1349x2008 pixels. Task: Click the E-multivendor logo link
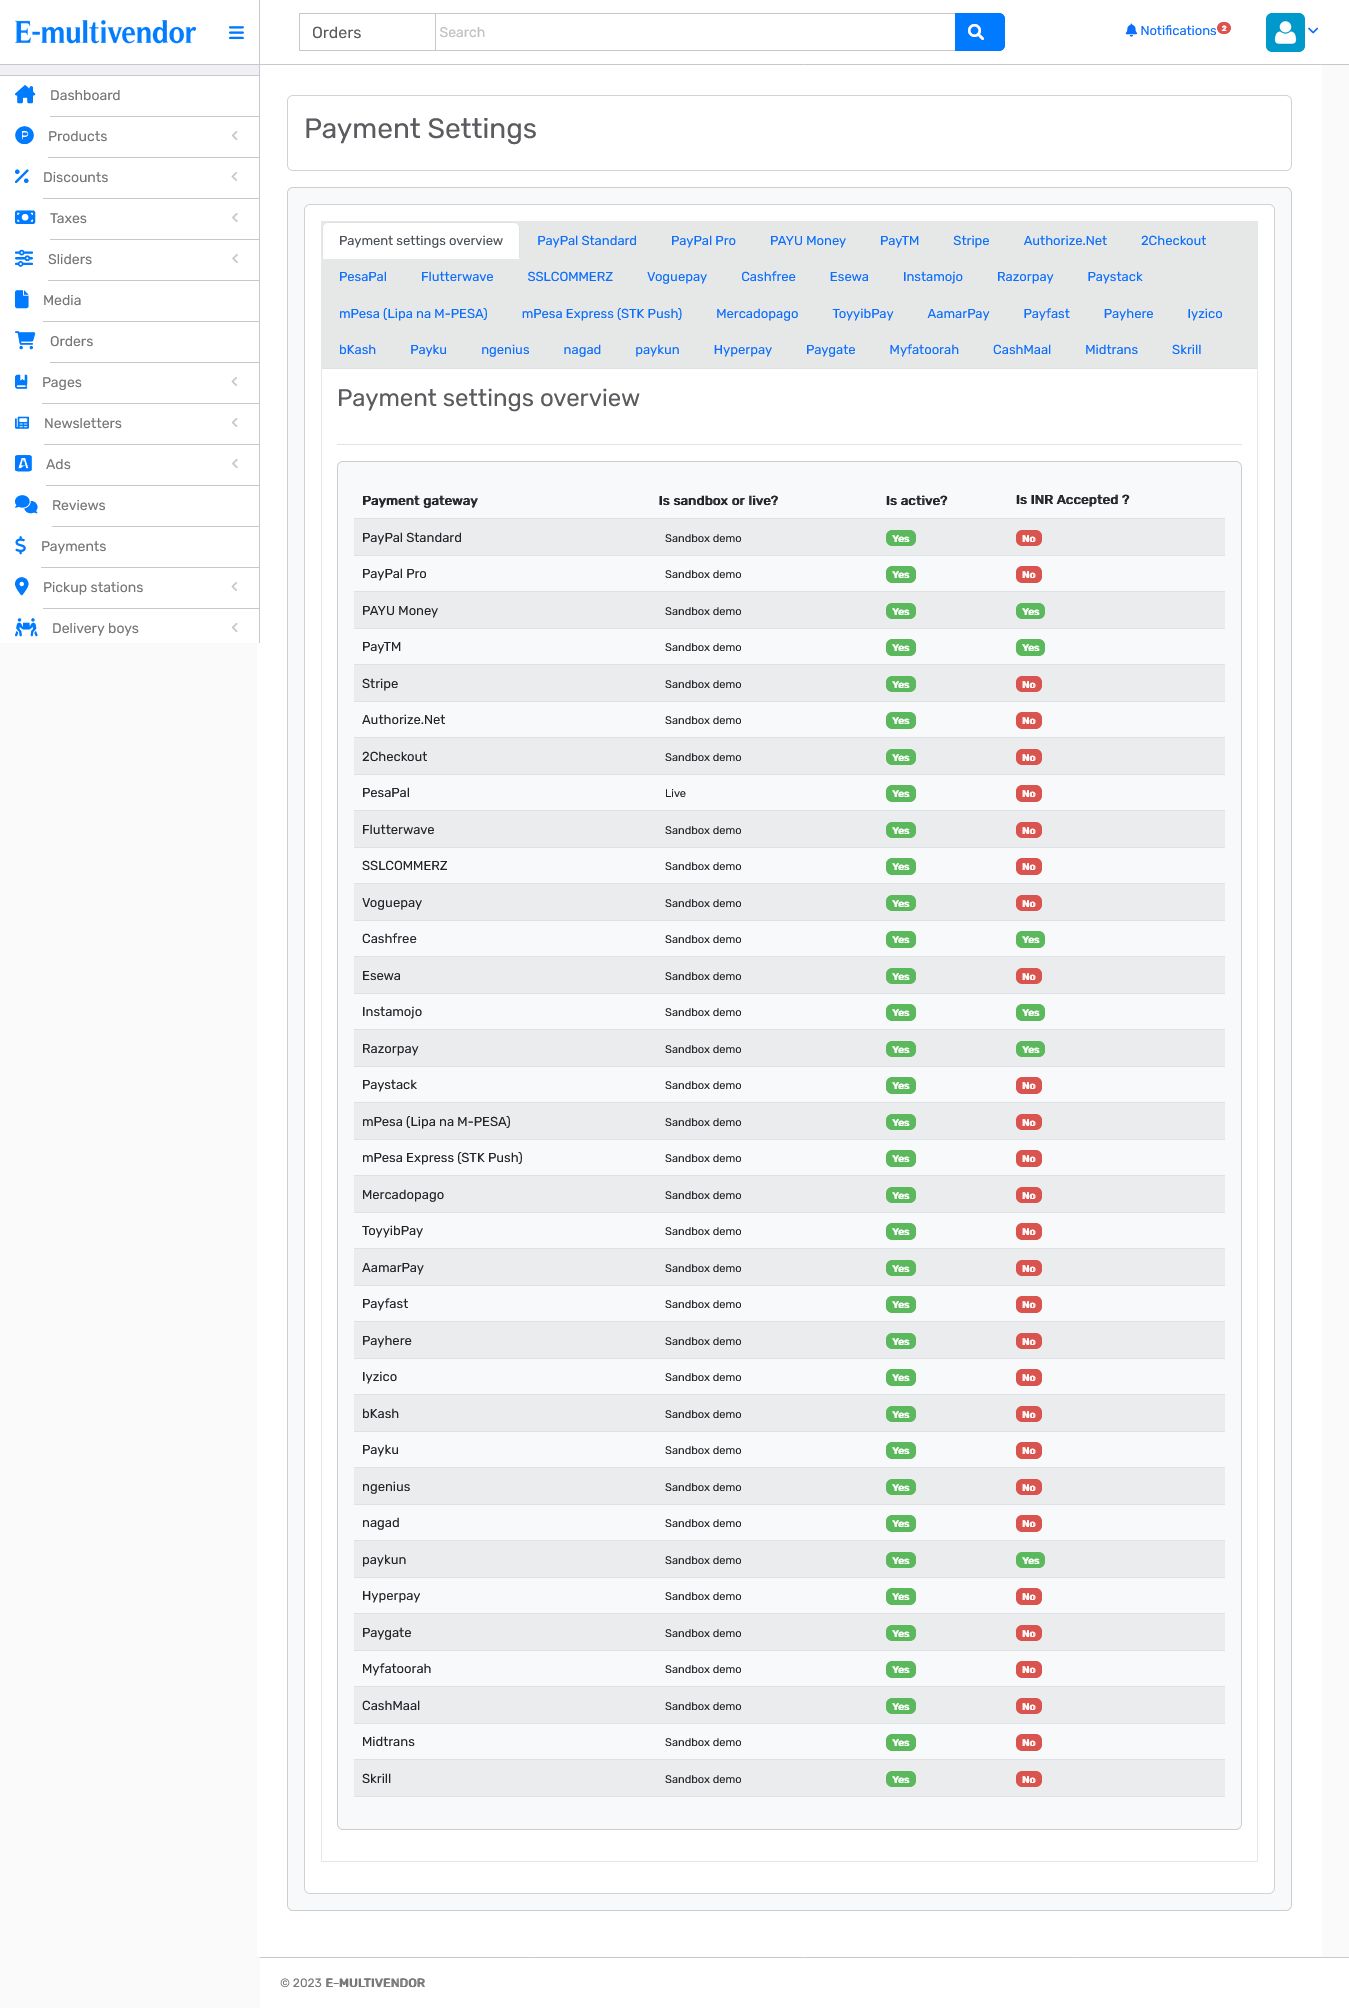point(105,33)
